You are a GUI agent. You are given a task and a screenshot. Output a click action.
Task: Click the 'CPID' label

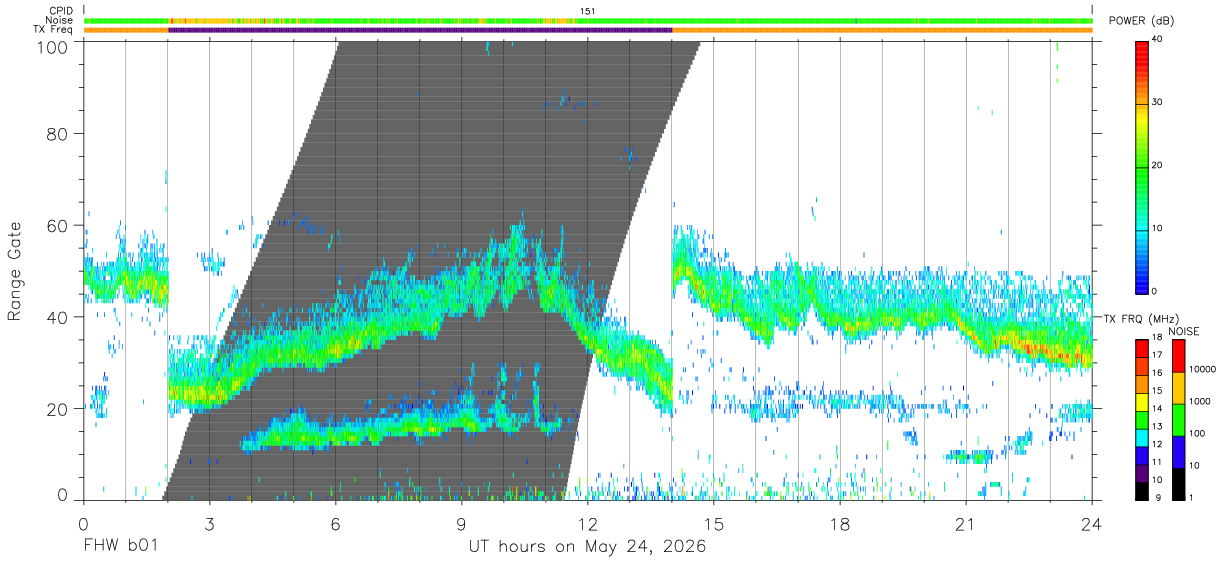[60, 11]
